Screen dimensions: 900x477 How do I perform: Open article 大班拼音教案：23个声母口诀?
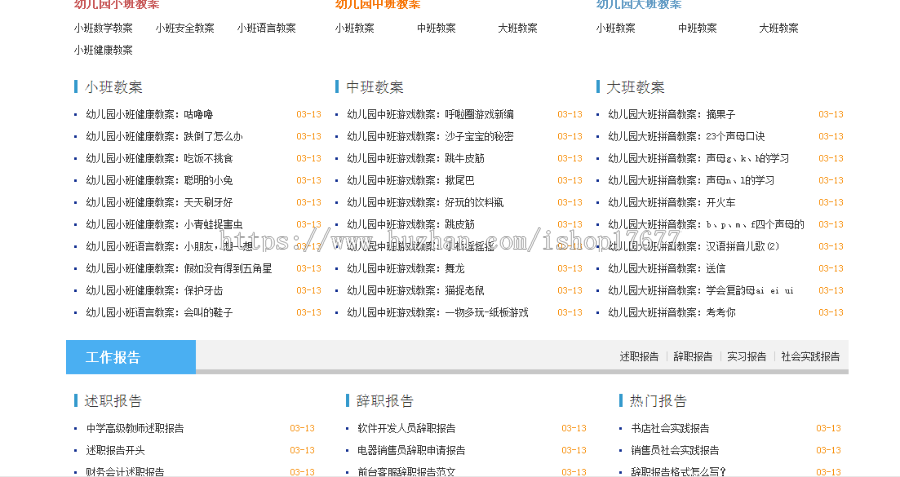pos(686,136)
